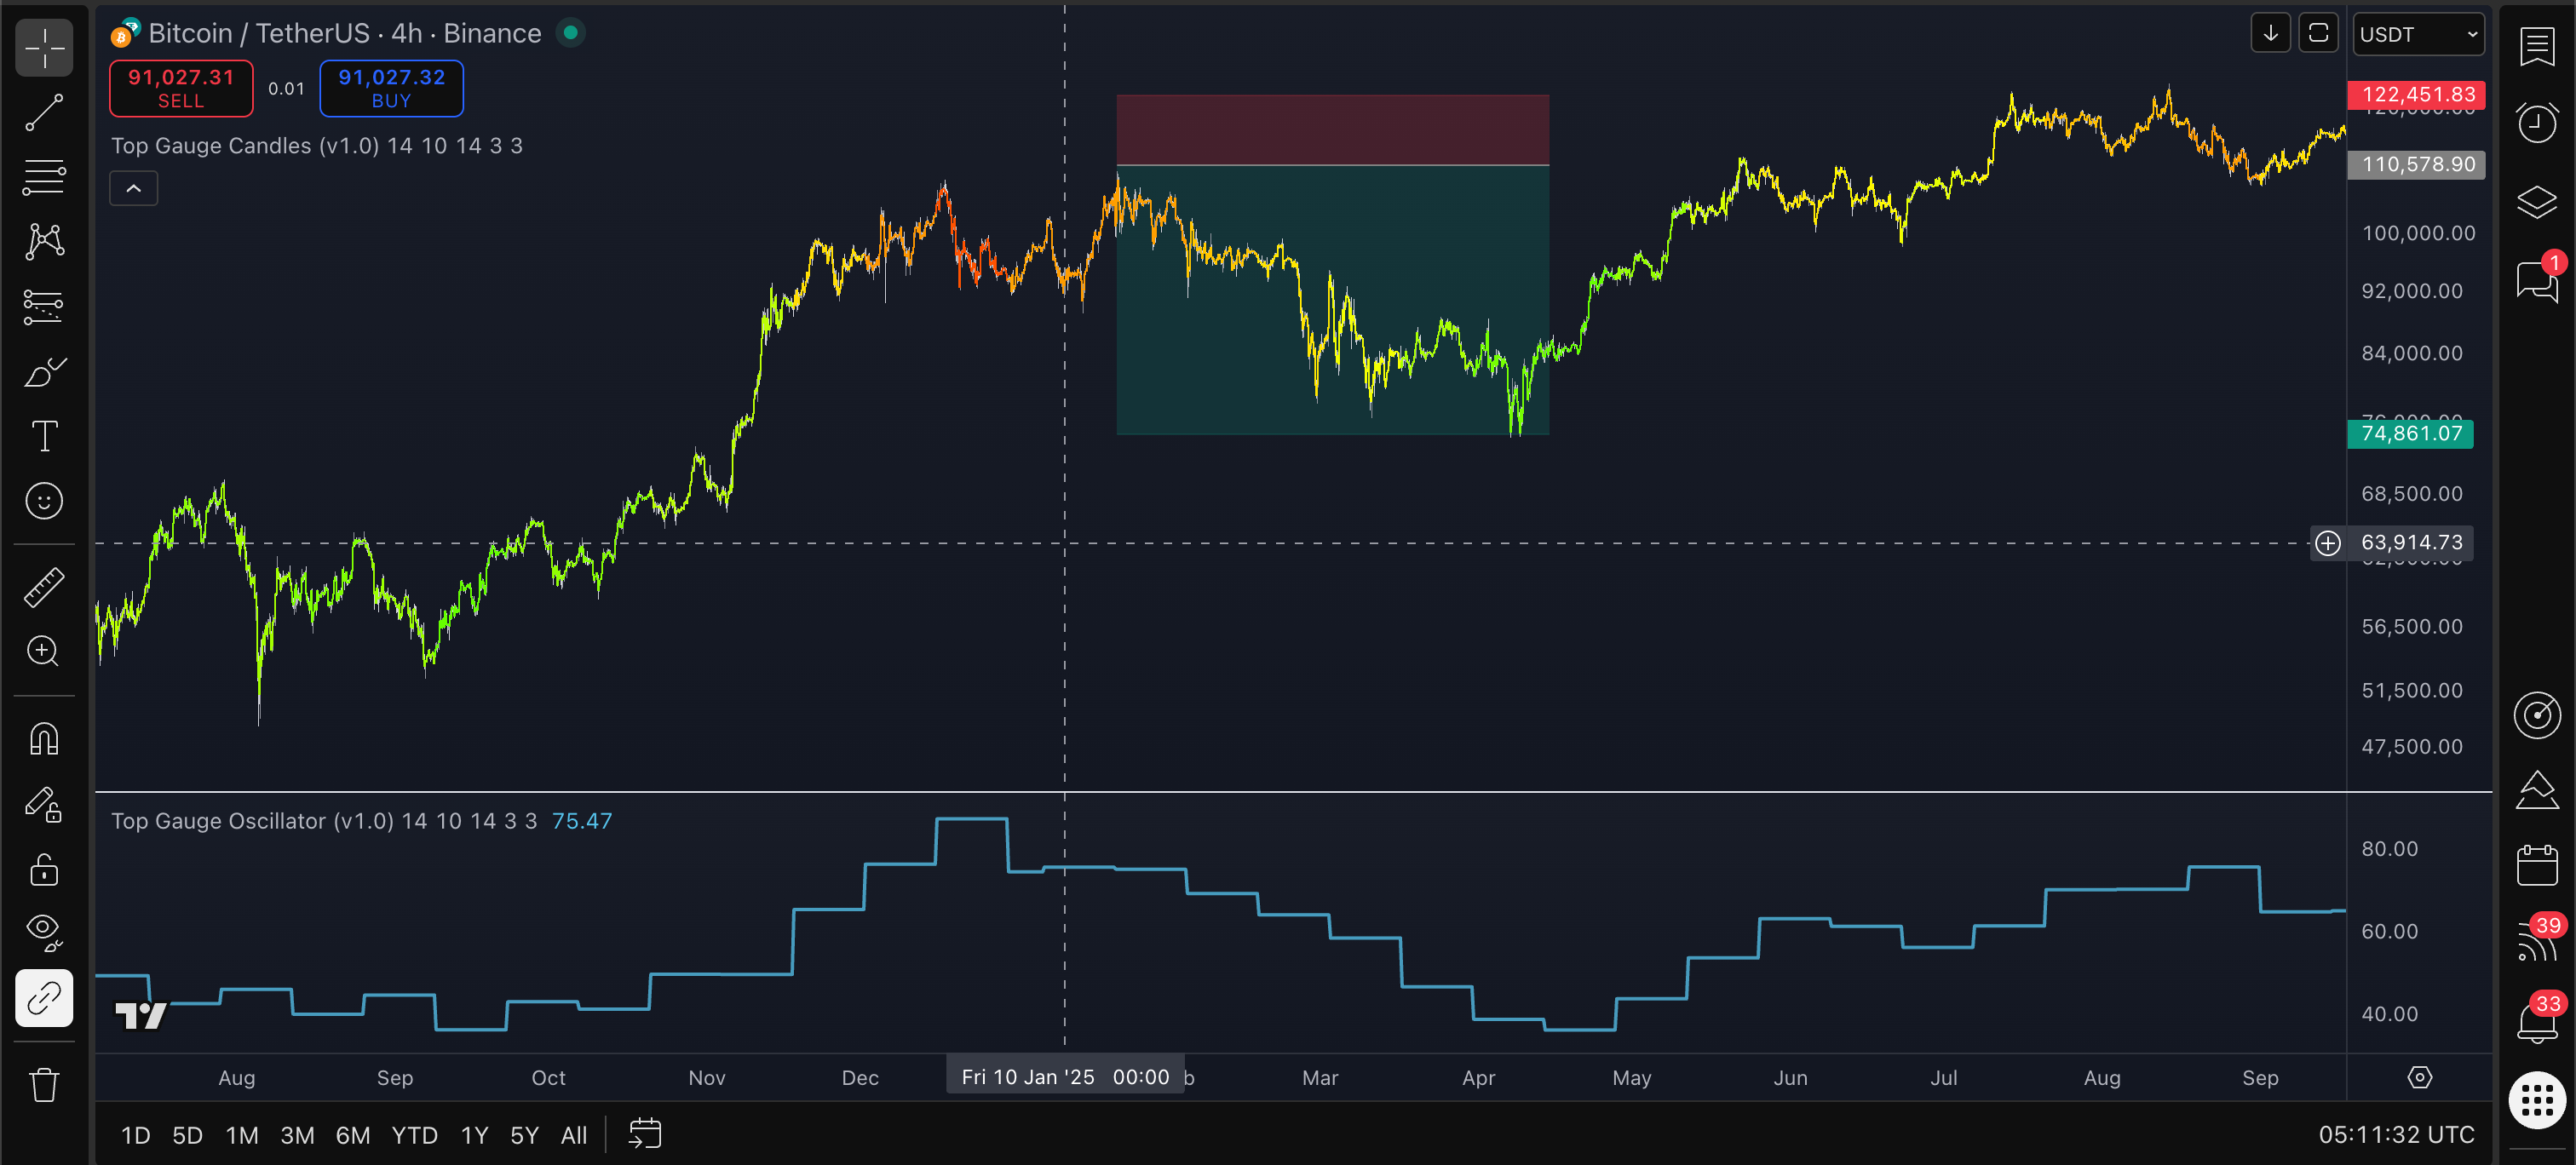Show All time range data
This screenshot has width=2576, height=1165.
click(x=574, y=1135)
